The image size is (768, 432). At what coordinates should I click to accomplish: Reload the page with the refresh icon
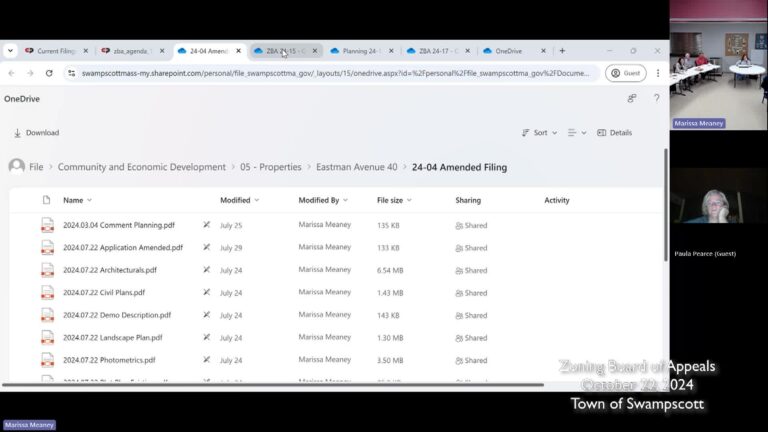point(48,73)
